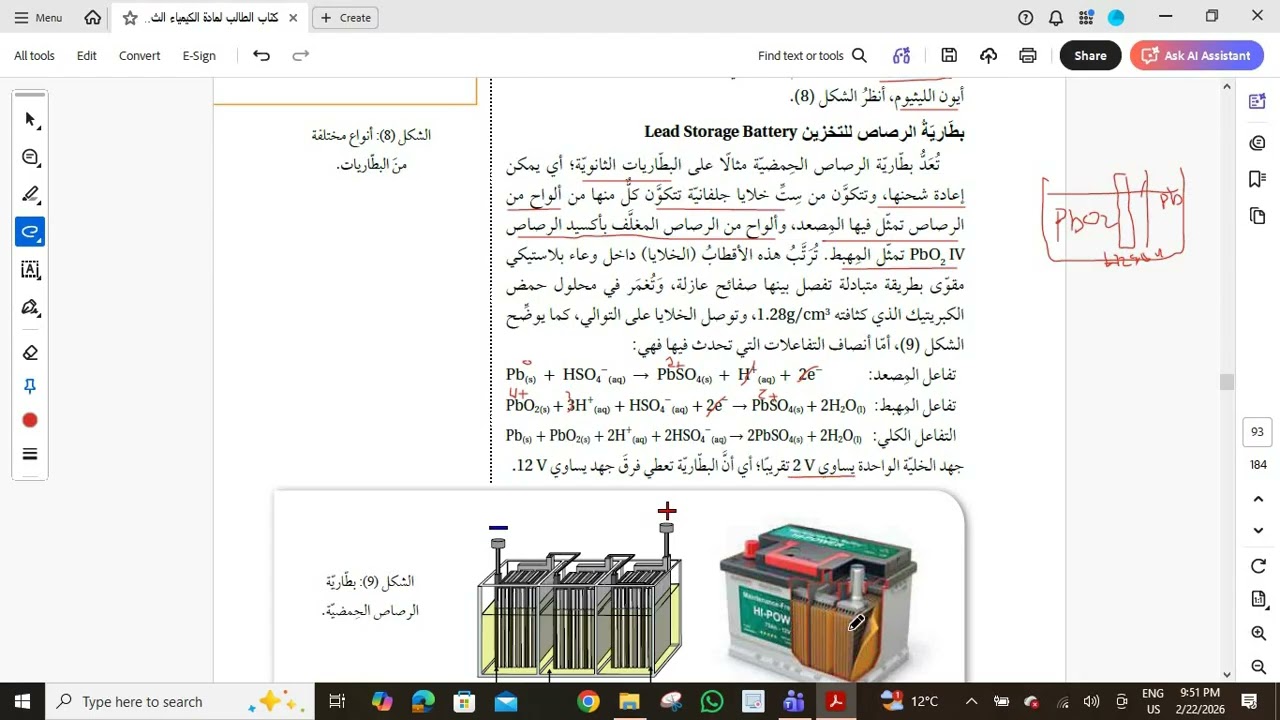Click the heading Lead Storage Battery
The height and width of the screenshot is (720, 1280).
(721, 132)
